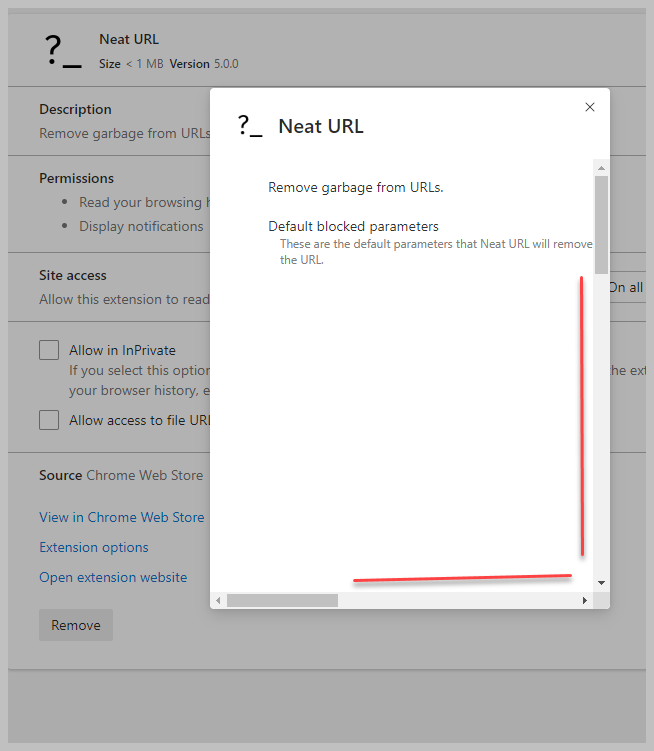Click the vertical scrollbar thumb in the dialog
The image size is (654, 751).
point(601,225)
